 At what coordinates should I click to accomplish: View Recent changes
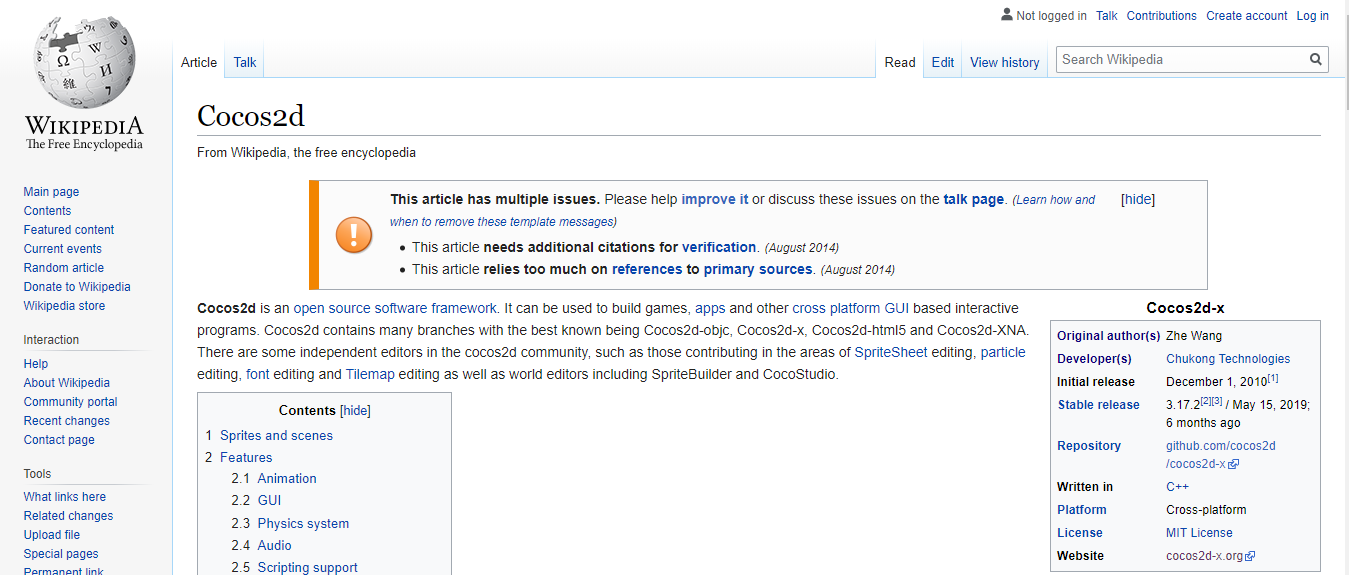67,421
